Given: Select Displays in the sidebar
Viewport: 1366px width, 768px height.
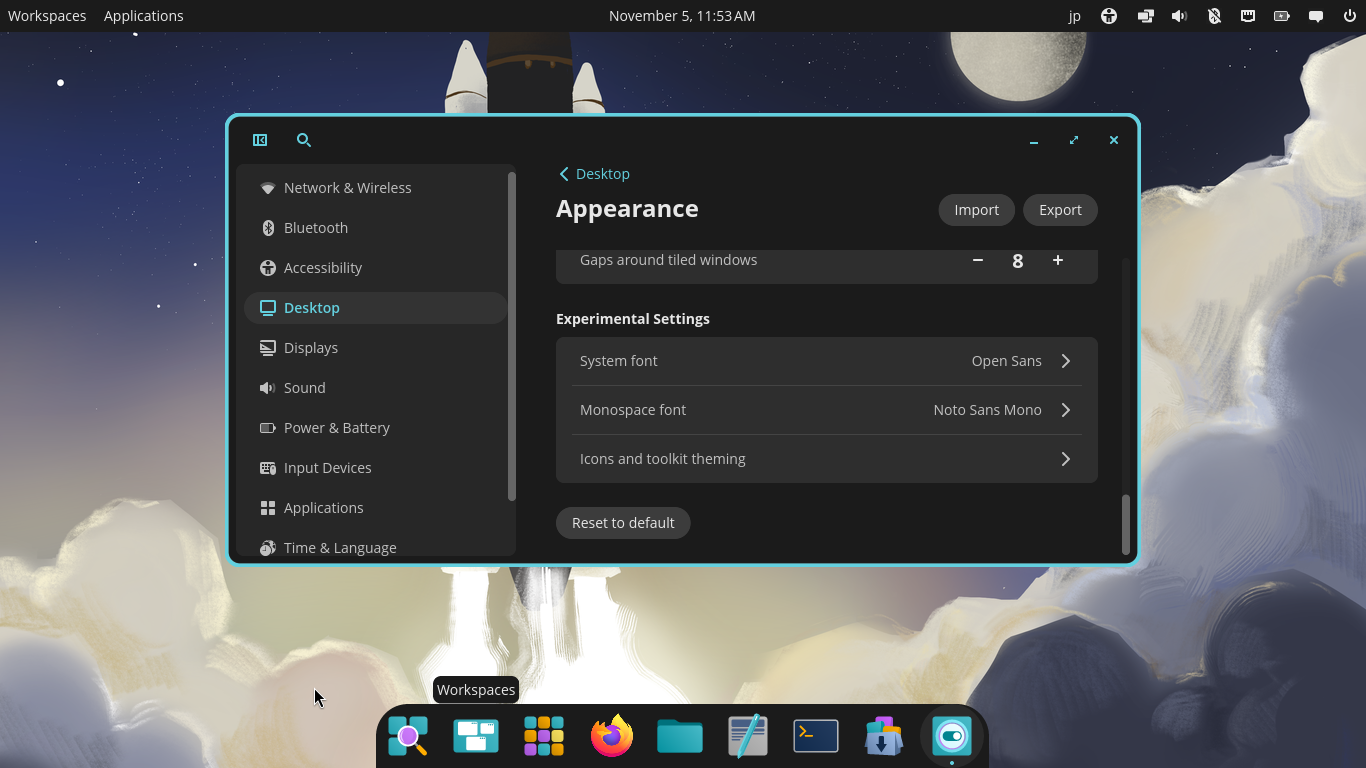Looking at the screenshot, I should [x=311, y=348].
